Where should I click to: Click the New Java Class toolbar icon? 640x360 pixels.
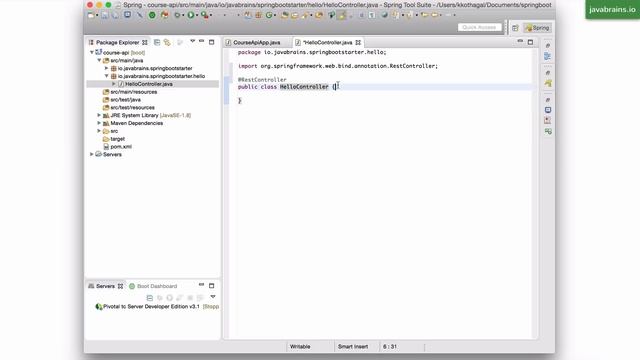tap(269, 15)
